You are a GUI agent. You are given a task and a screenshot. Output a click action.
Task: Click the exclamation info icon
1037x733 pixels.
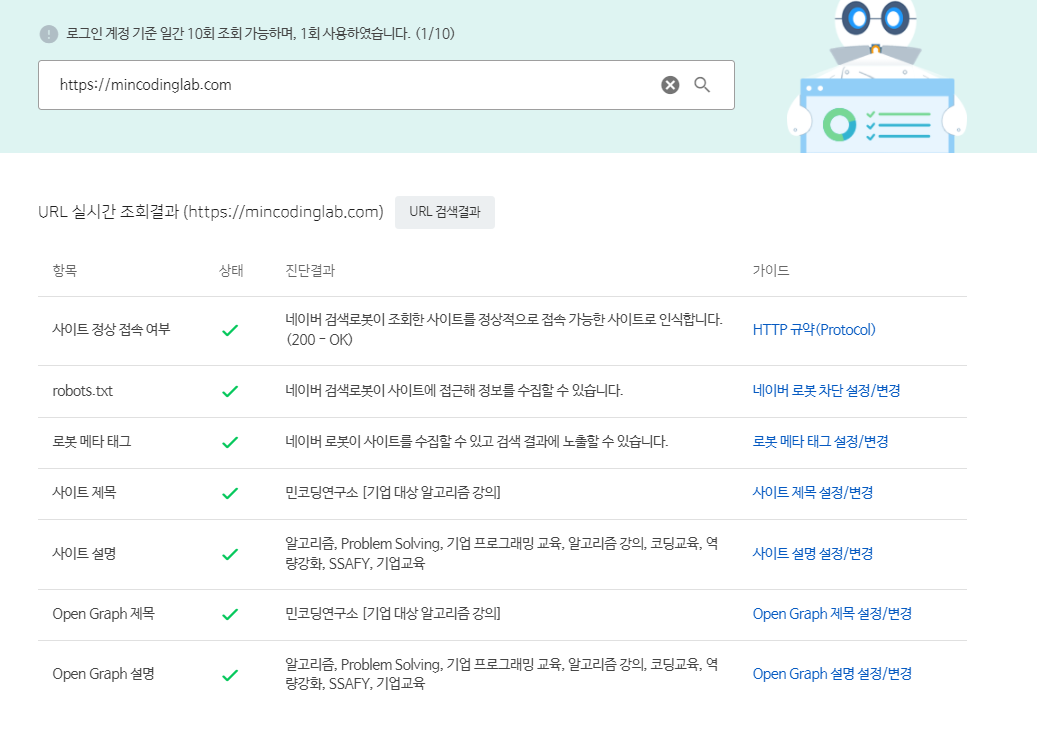coord(49,34)
